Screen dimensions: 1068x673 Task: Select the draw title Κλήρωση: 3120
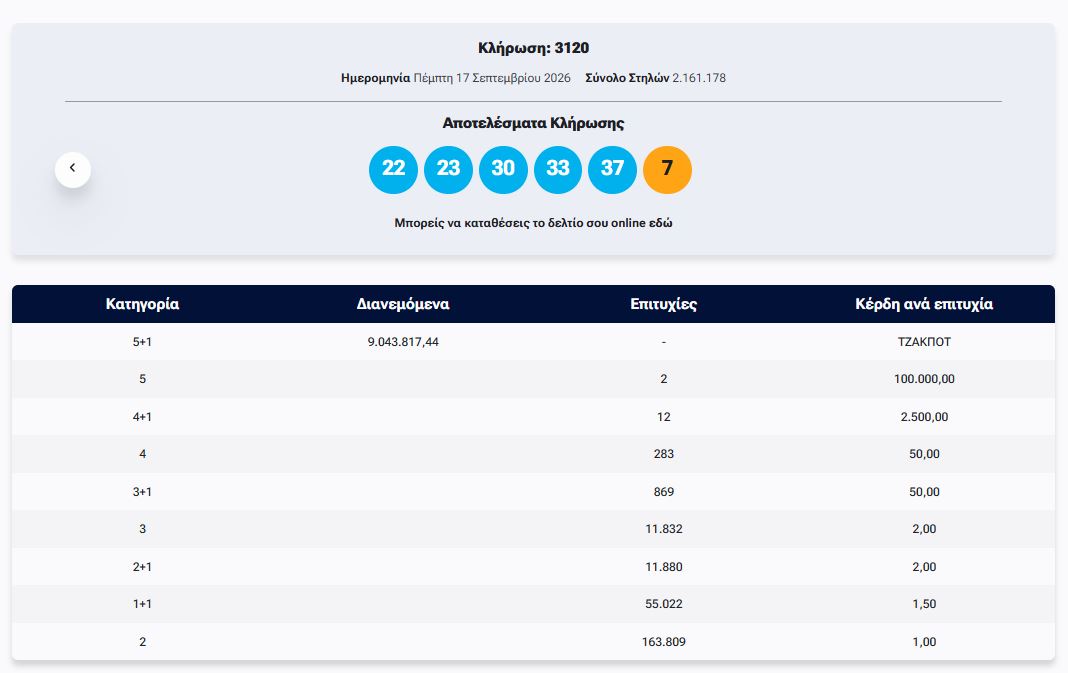pyautogui.click(x=533, y=48)
